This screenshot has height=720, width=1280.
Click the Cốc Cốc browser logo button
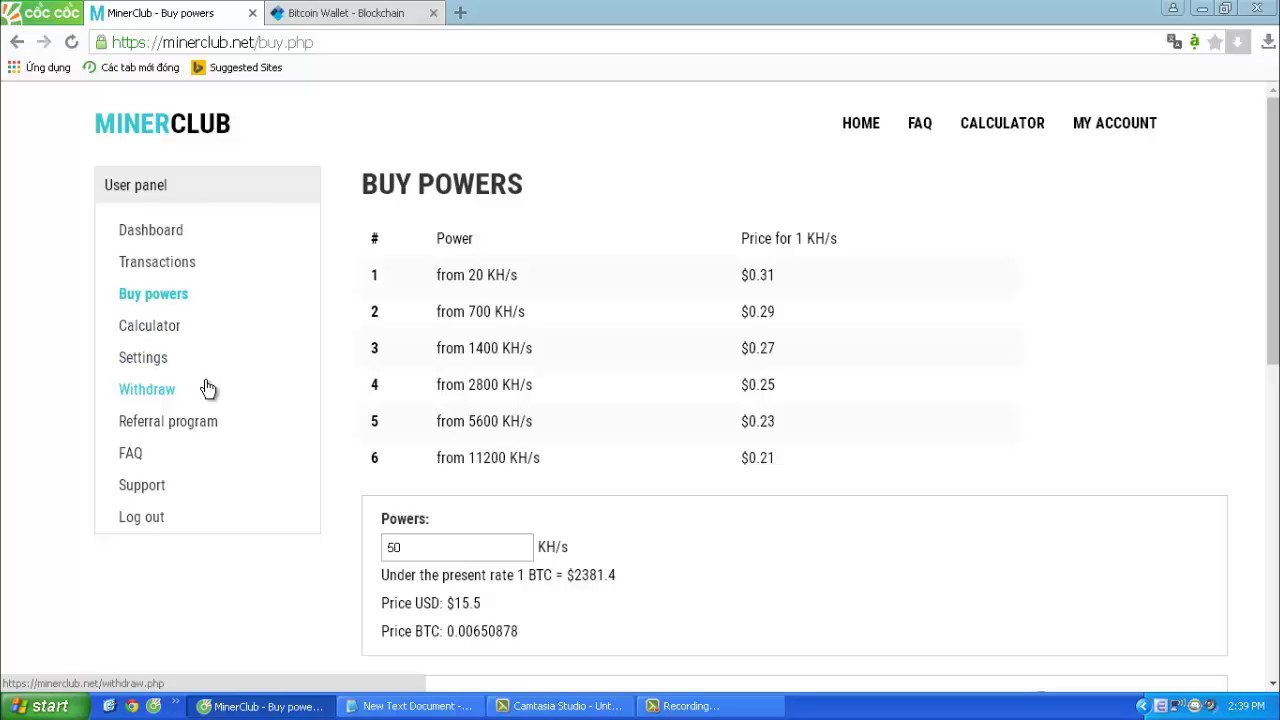42,12
